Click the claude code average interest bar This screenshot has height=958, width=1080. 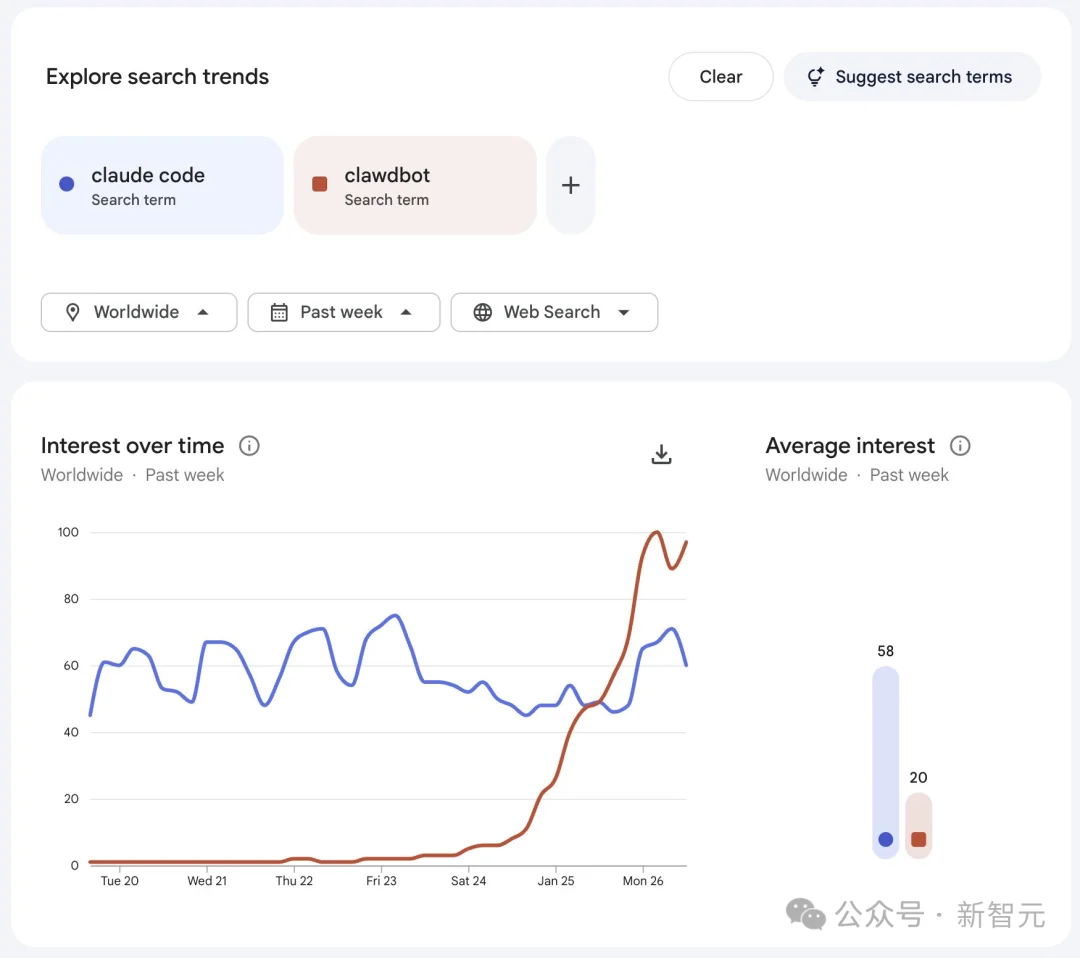click(885, 762)
